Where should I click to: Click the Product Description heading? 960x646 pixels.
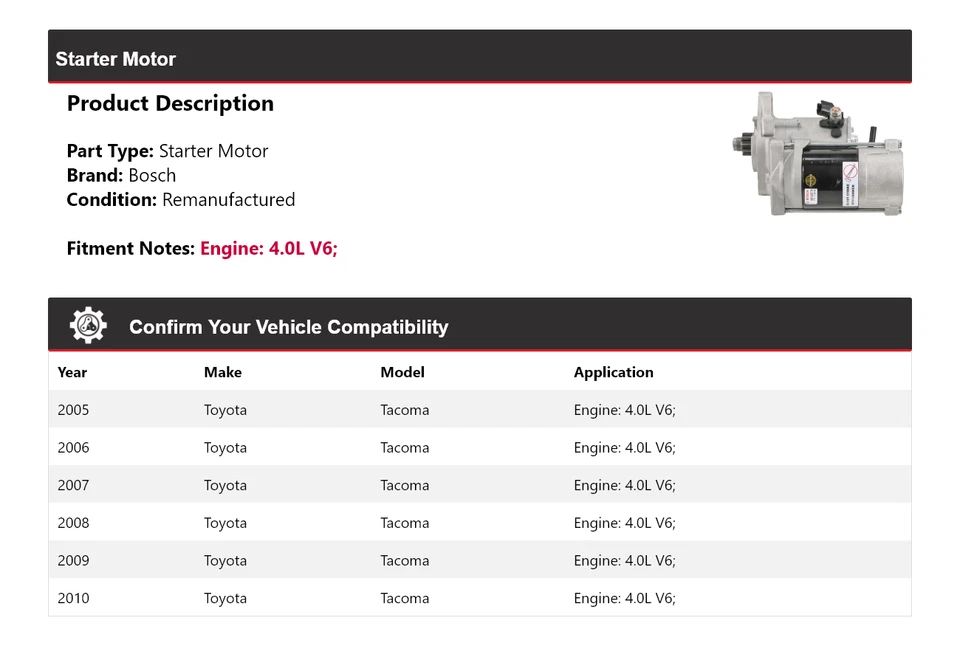tap(170, 103)
